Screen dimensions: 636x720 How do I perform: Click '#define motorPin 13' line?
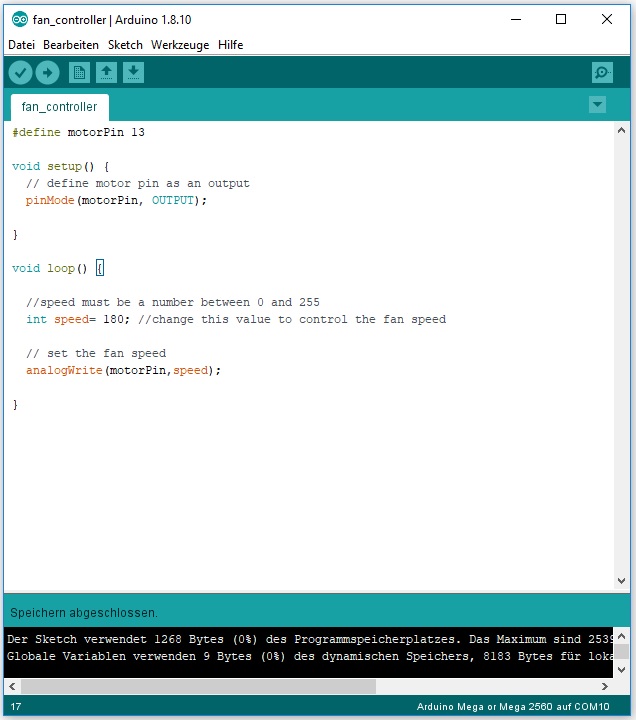[79, 132]
